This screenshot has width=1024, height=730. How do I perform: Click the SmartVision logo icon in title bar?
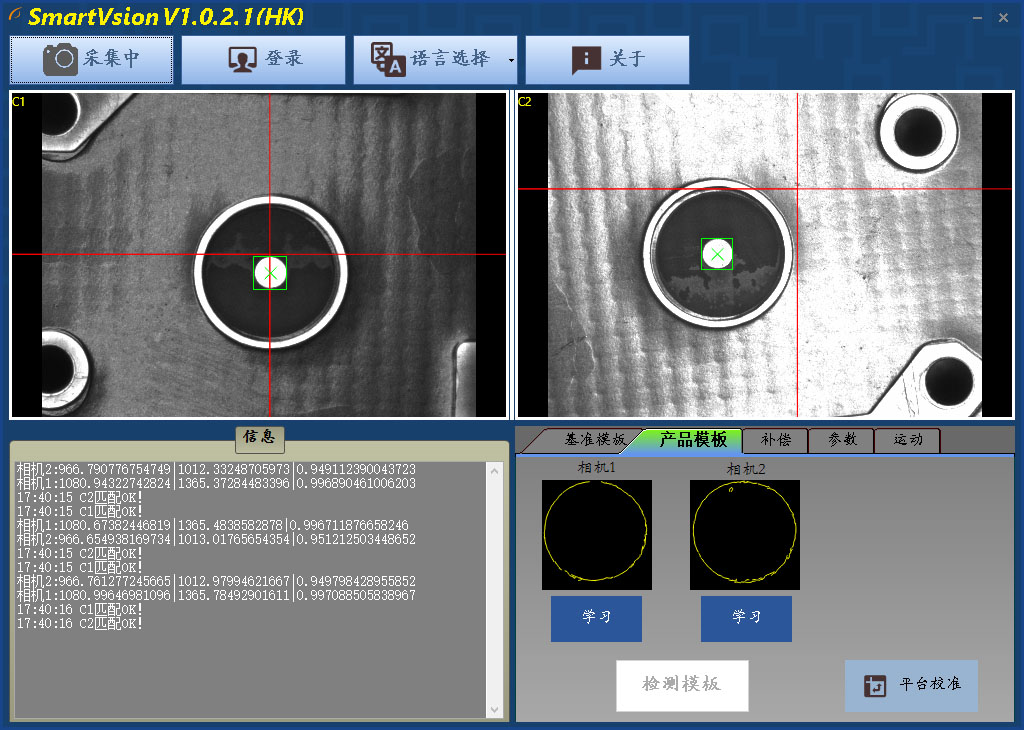click(x=15, y=15)
